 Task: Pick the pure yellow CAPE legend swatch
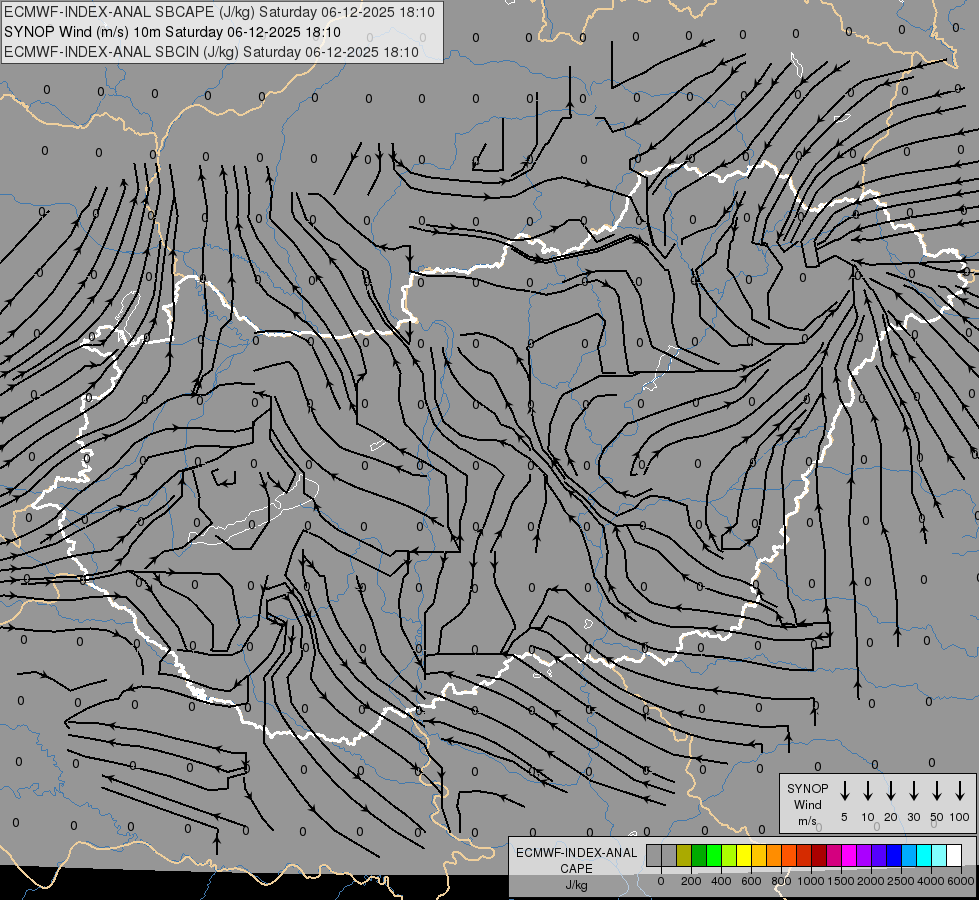pos(744,855)
